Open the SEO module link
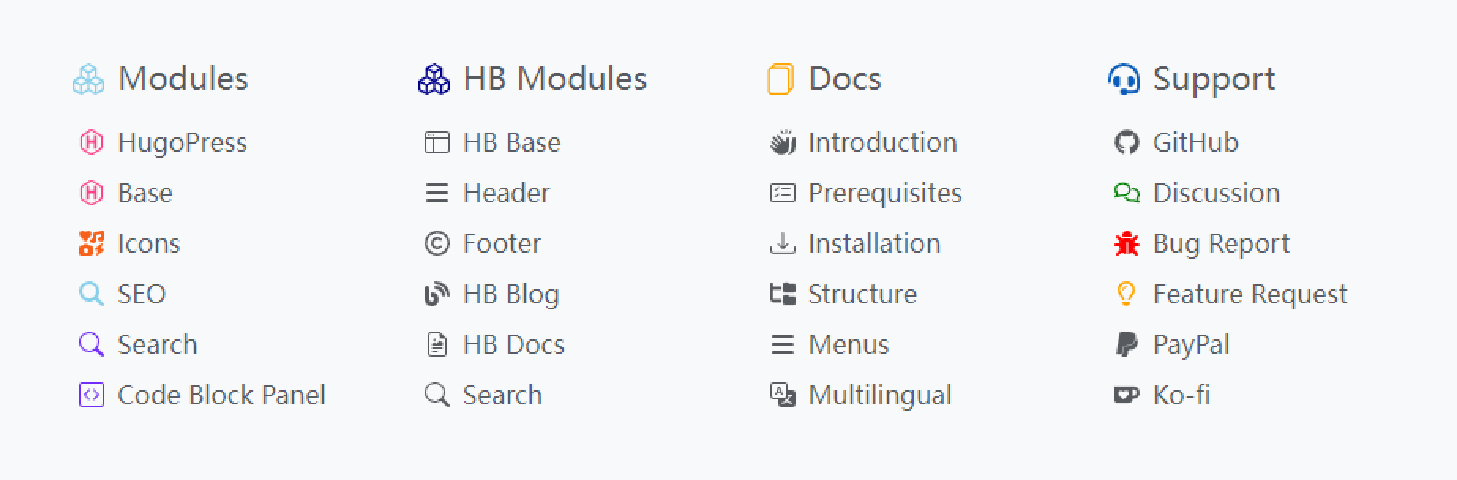 (x=141, y=294)
